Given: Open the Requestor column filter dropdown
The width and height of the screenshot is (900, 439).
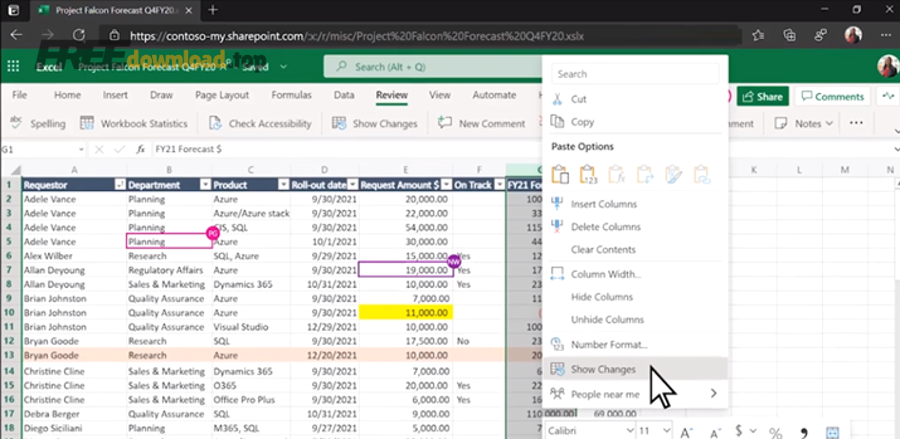Looking at the screenshot, I should point(120,185).
